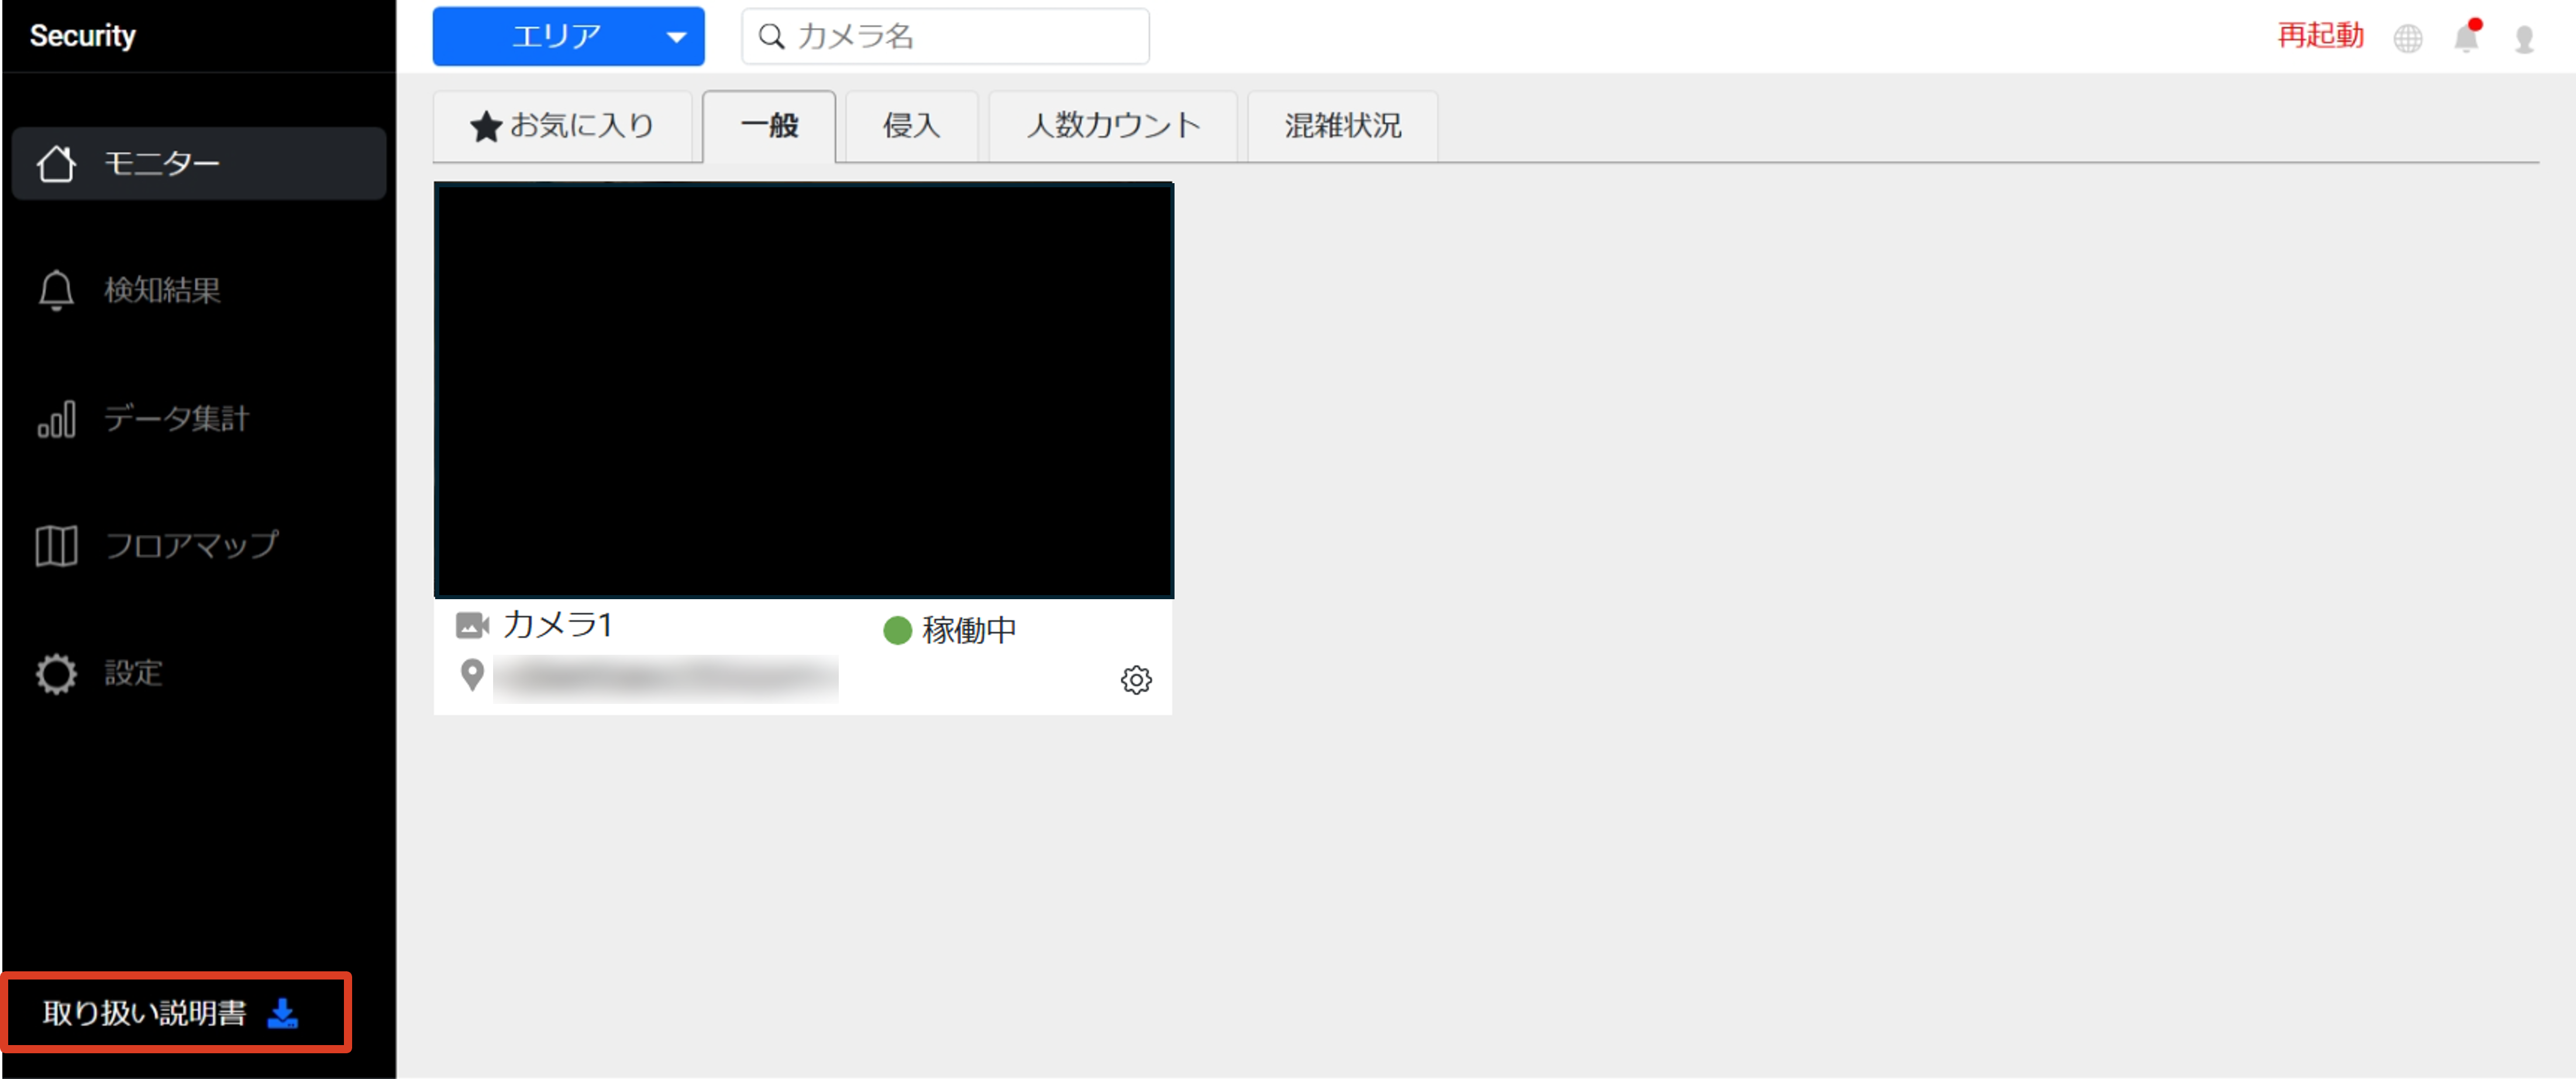The height and width of the screenshot is (1079, 2576).
Task: Select the 混雑状況 tab
Action: click(1342, 126)
